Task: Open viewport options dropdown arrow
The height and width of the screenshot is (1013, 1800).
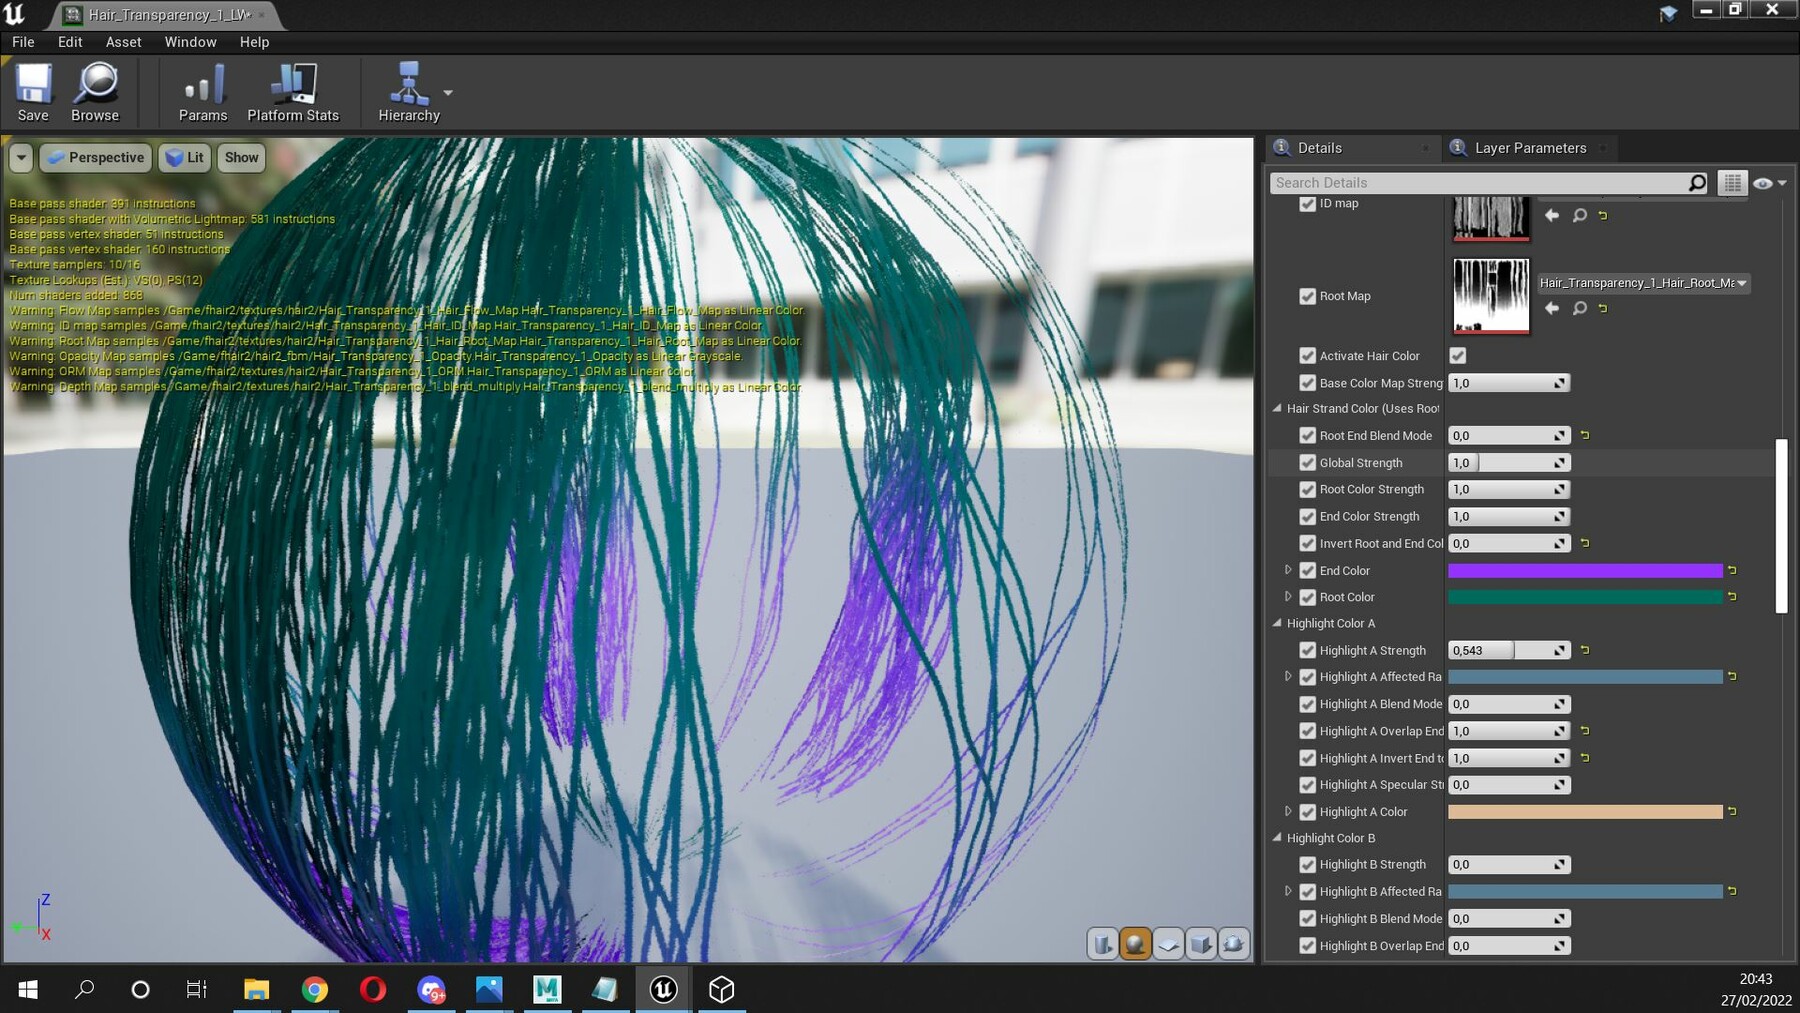Action: [x=21, y=157]
